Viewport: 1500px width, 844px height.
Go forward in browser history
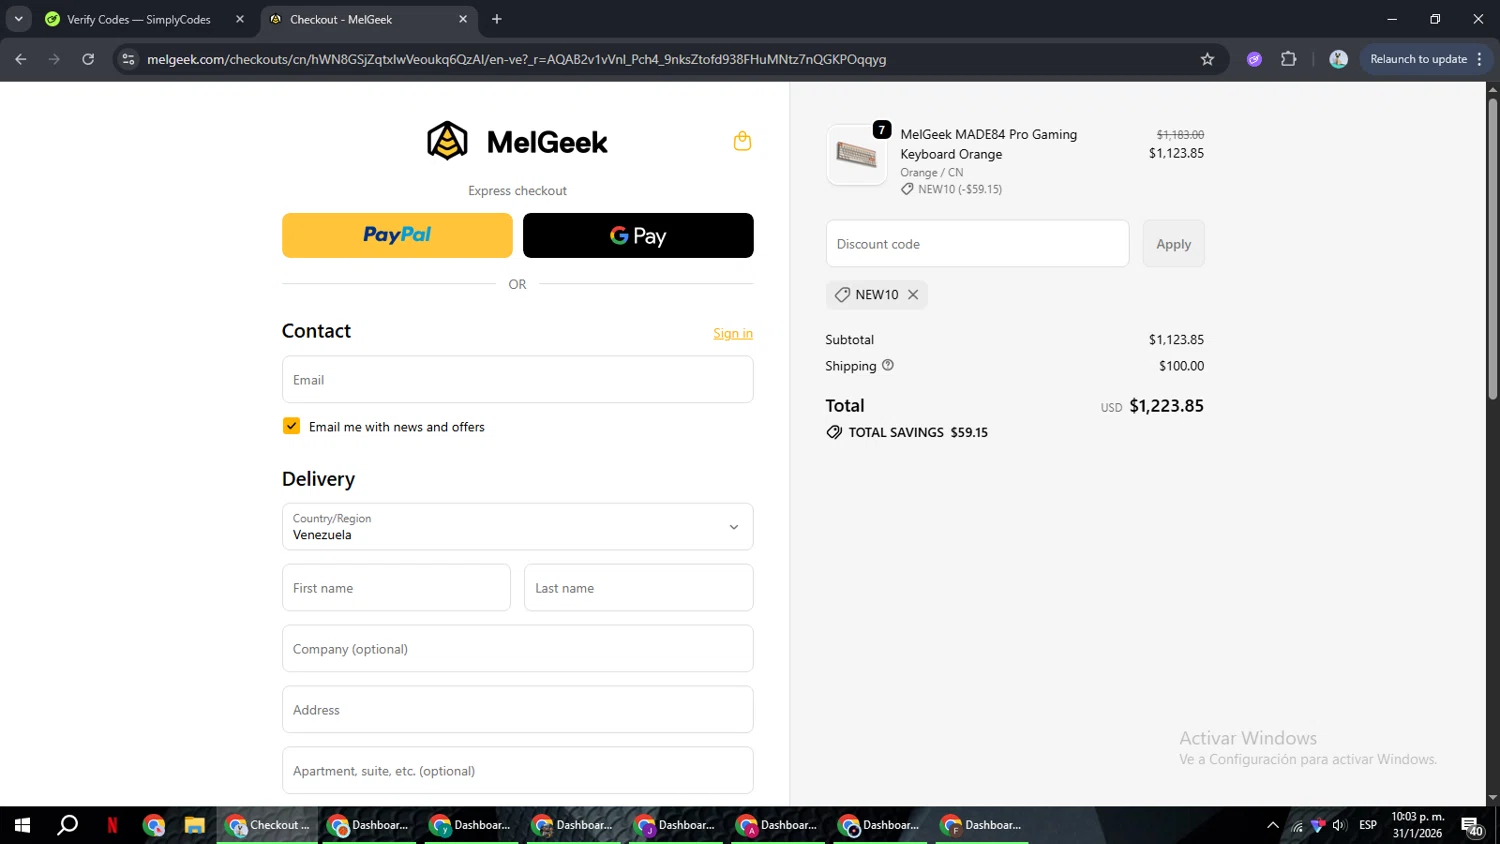[54, 59]
